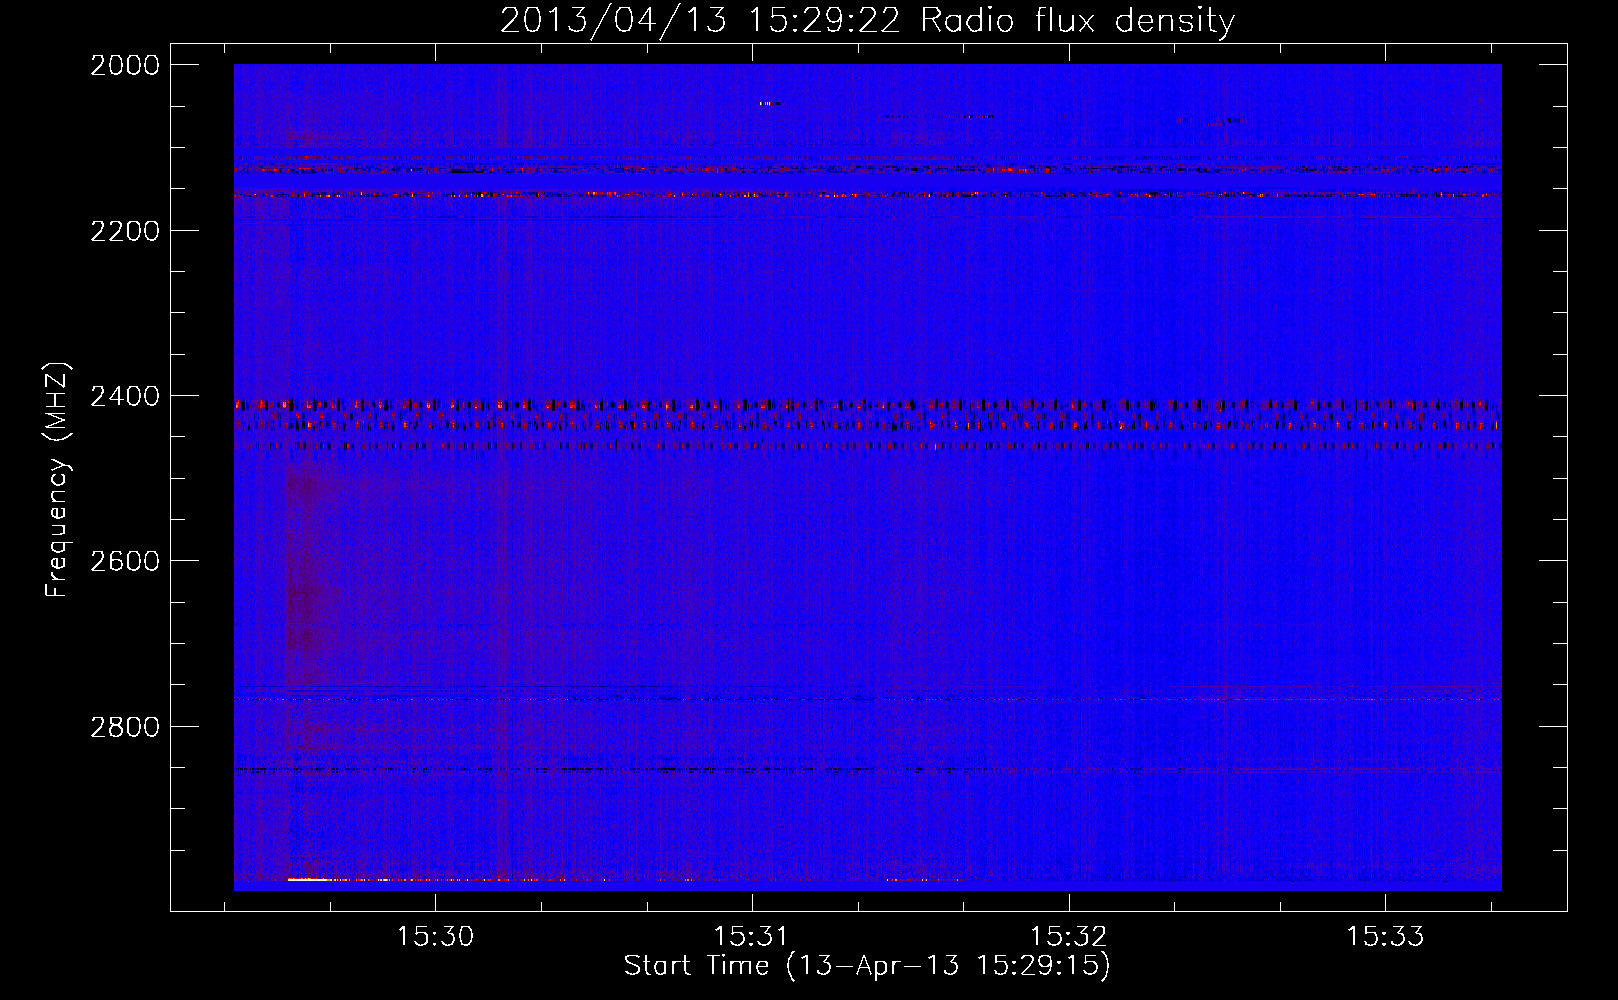The height and width of the screenshot is (1000, 1618).
Task: Click the 15:30 time axis label
Action: 435,937
